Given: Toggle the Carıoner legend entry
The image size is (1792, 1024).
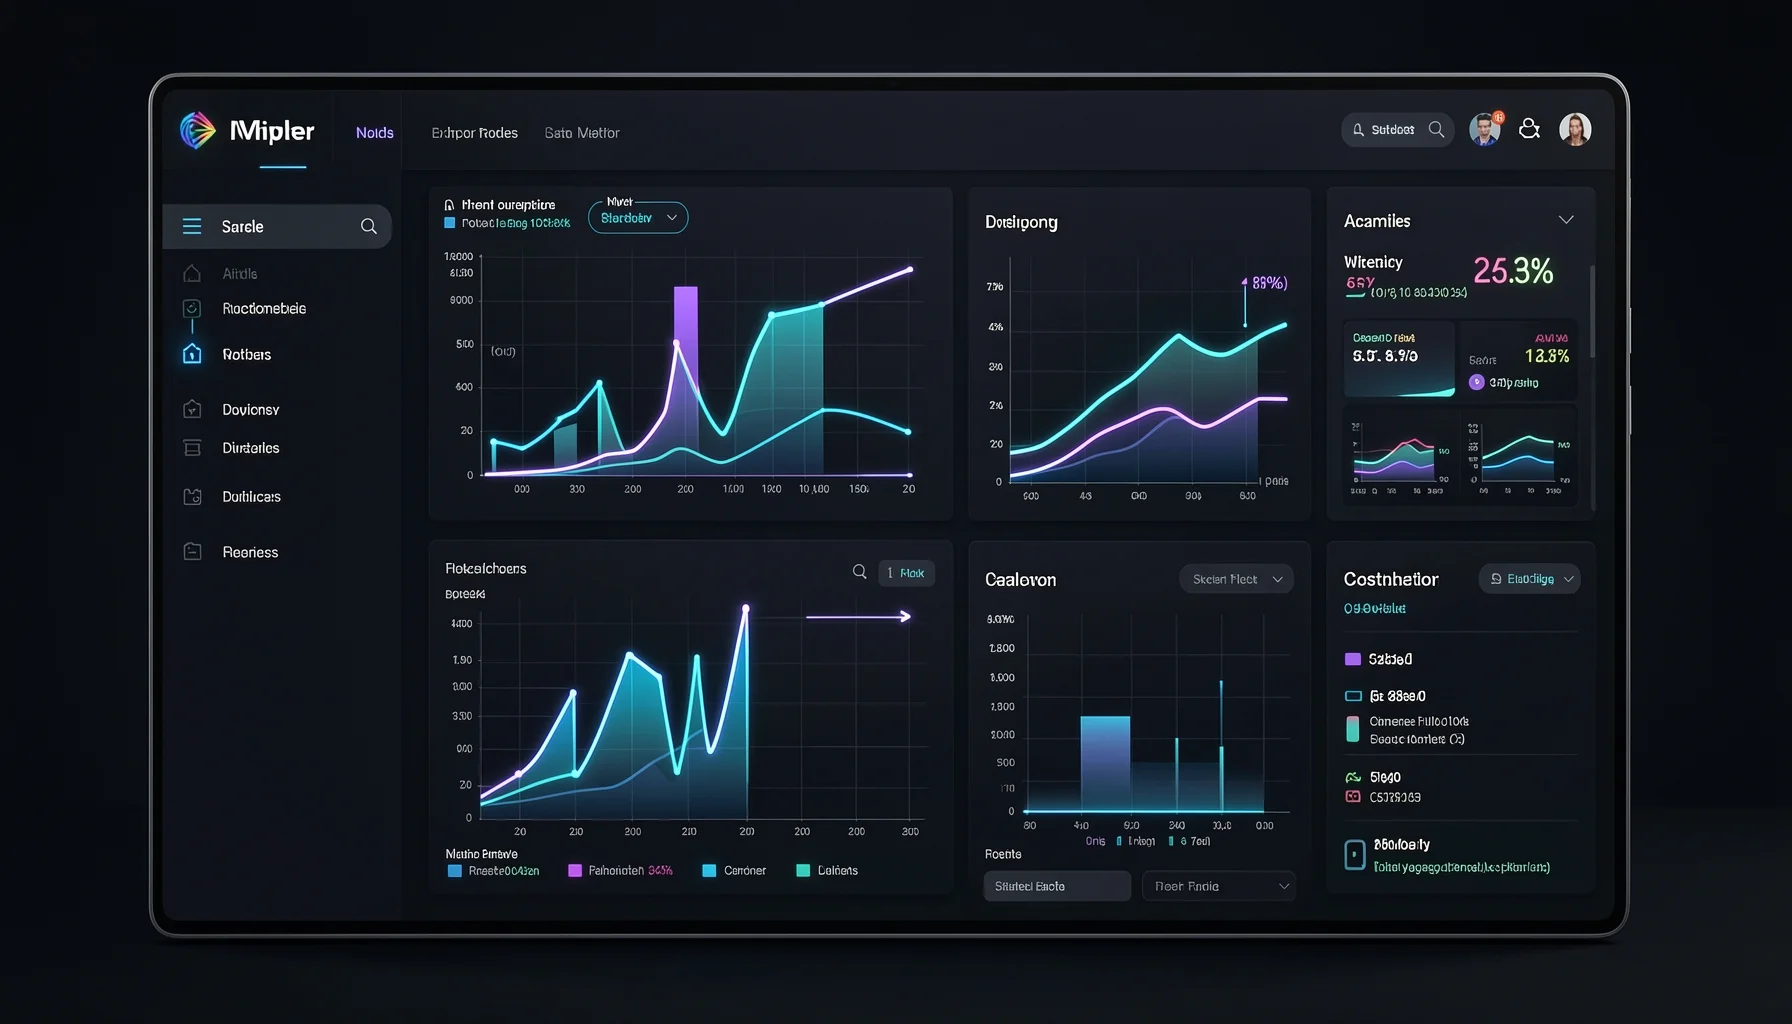Looking at the screenshot, I should [x=734, y=871].
